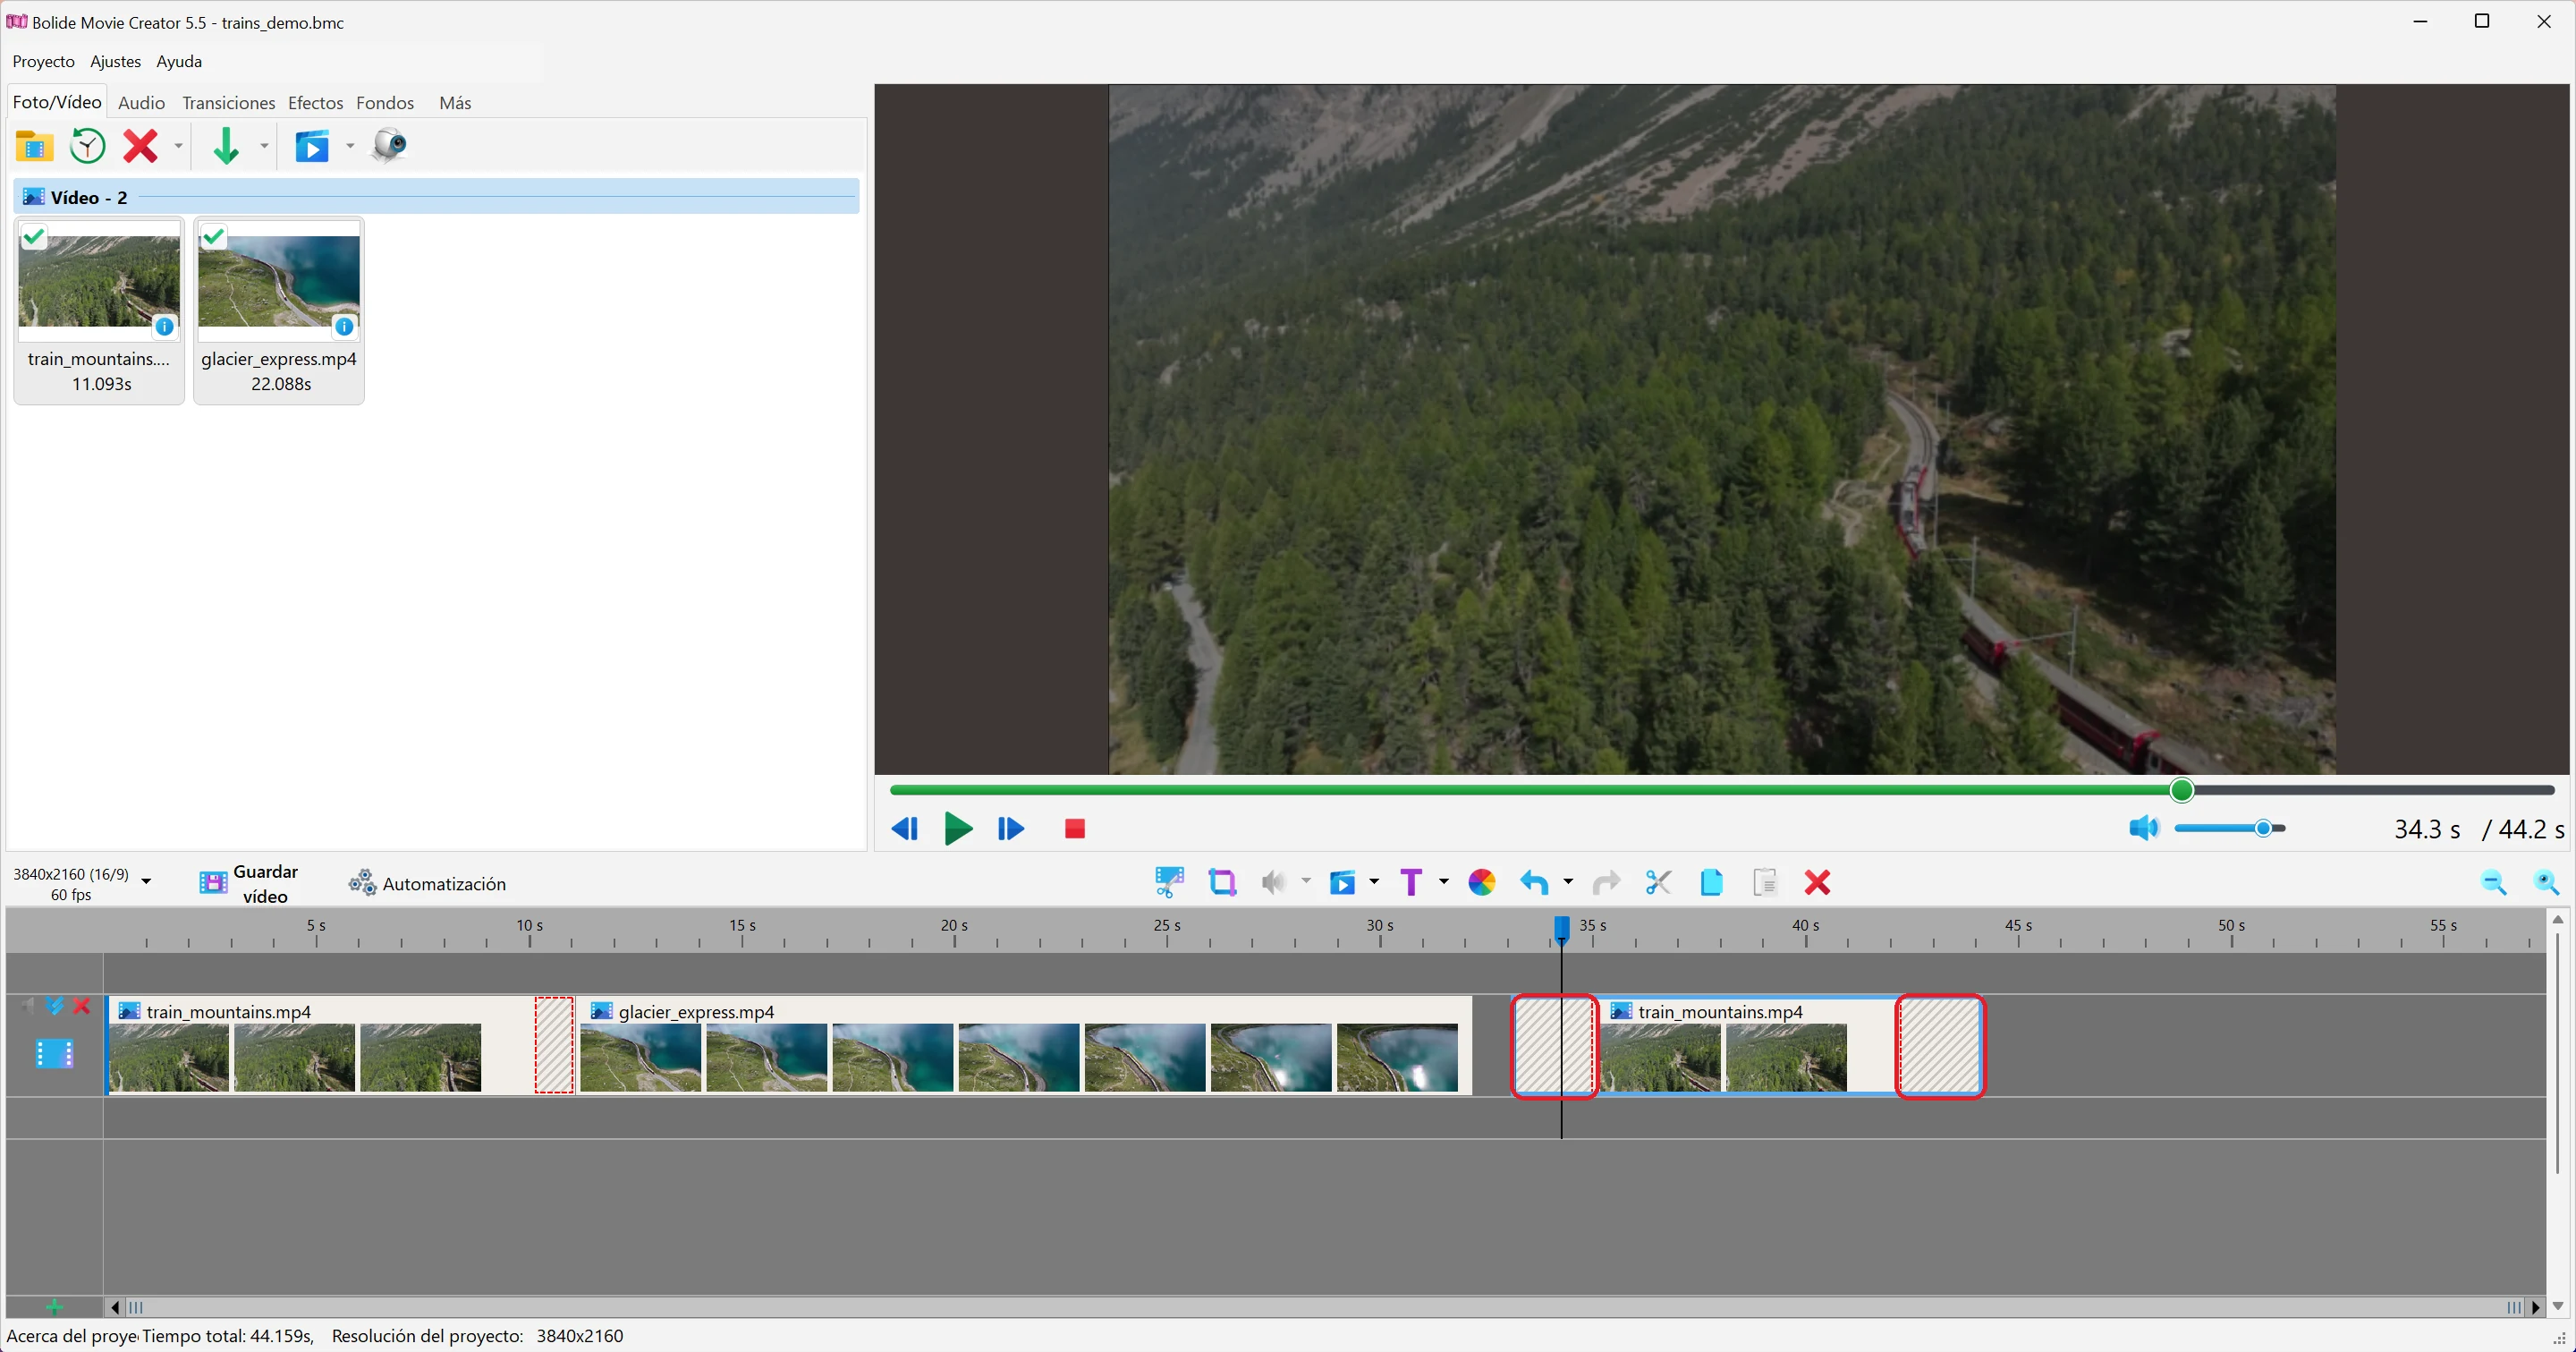Open the webcam capture icon
Viewport: 2576px width, 1352px height.
pos(389,146)
